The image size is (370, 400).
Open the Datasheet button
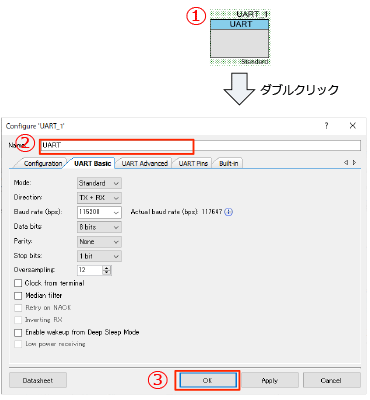(38, 380)
